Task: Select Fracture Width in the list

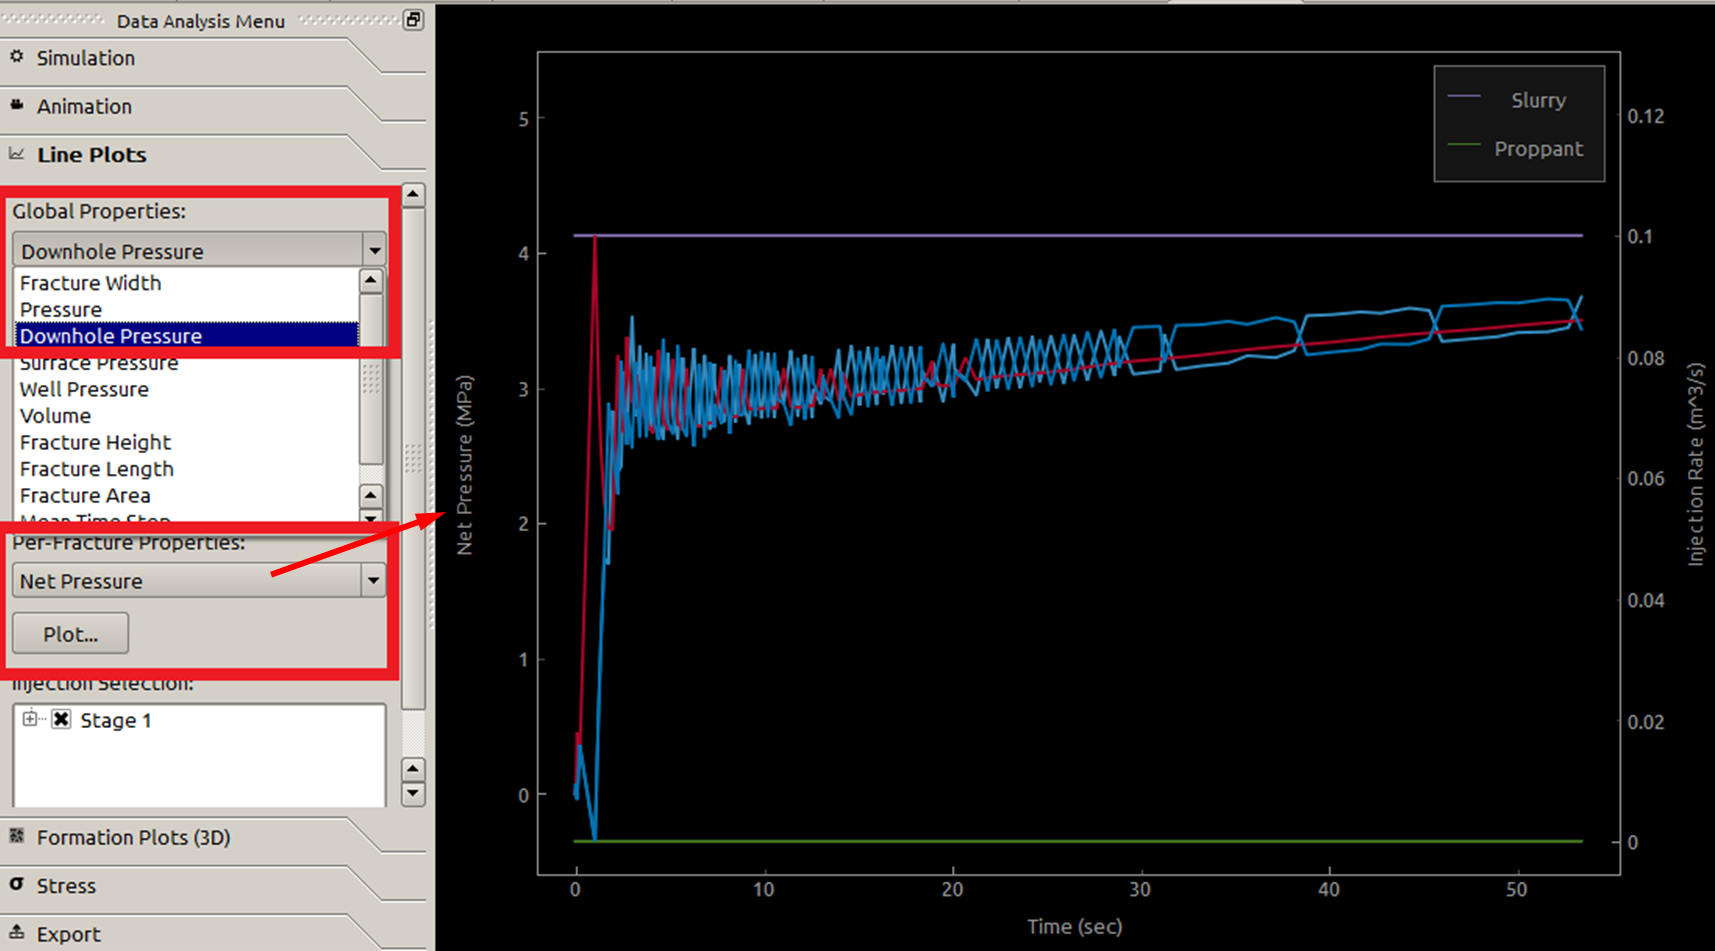Action: (186, 283)
